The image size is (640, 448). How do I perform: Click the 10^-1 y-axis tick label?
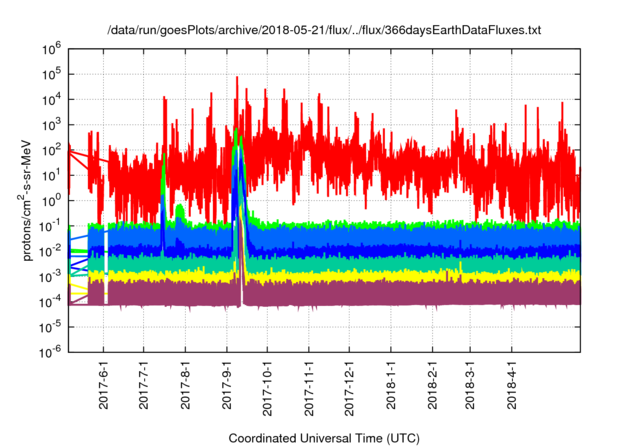click(50, 226)
